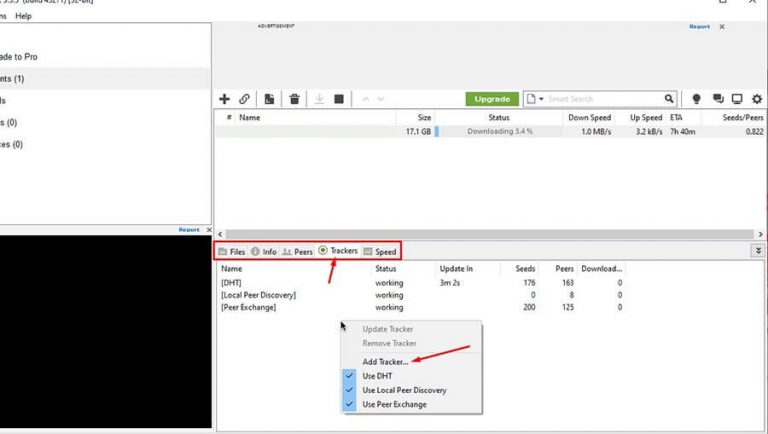768x434 pixels.
Task: Sort torrents by Status column header
Action: click(499, 118)
